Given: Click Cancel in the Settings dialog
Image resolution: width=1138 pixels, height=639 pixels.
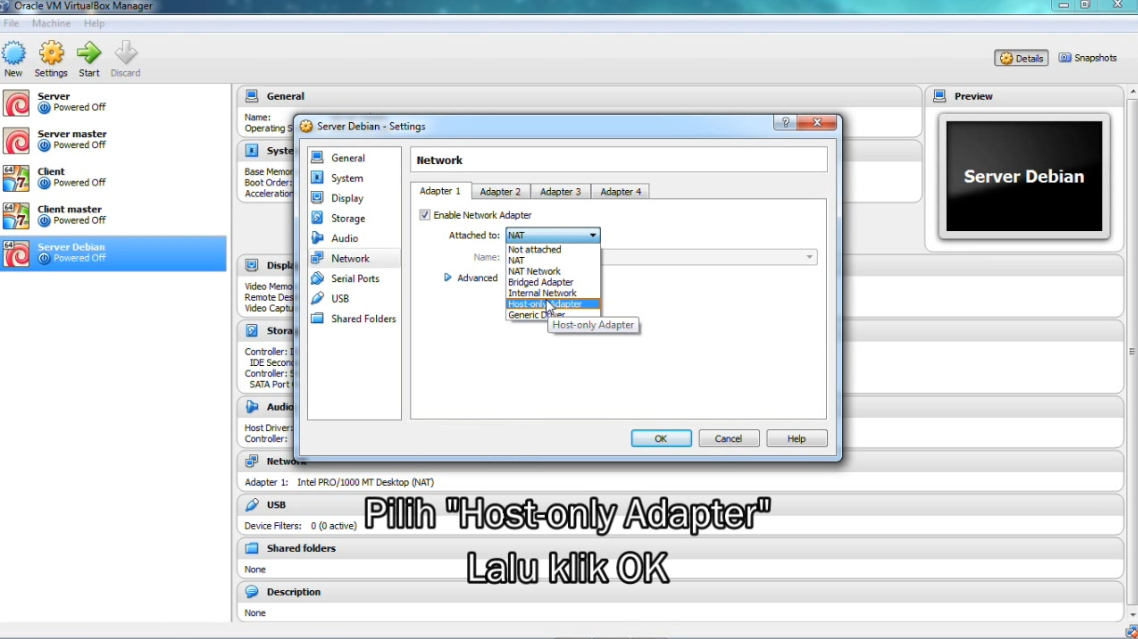Looking at the screenshot, I should tap(728, 439).
